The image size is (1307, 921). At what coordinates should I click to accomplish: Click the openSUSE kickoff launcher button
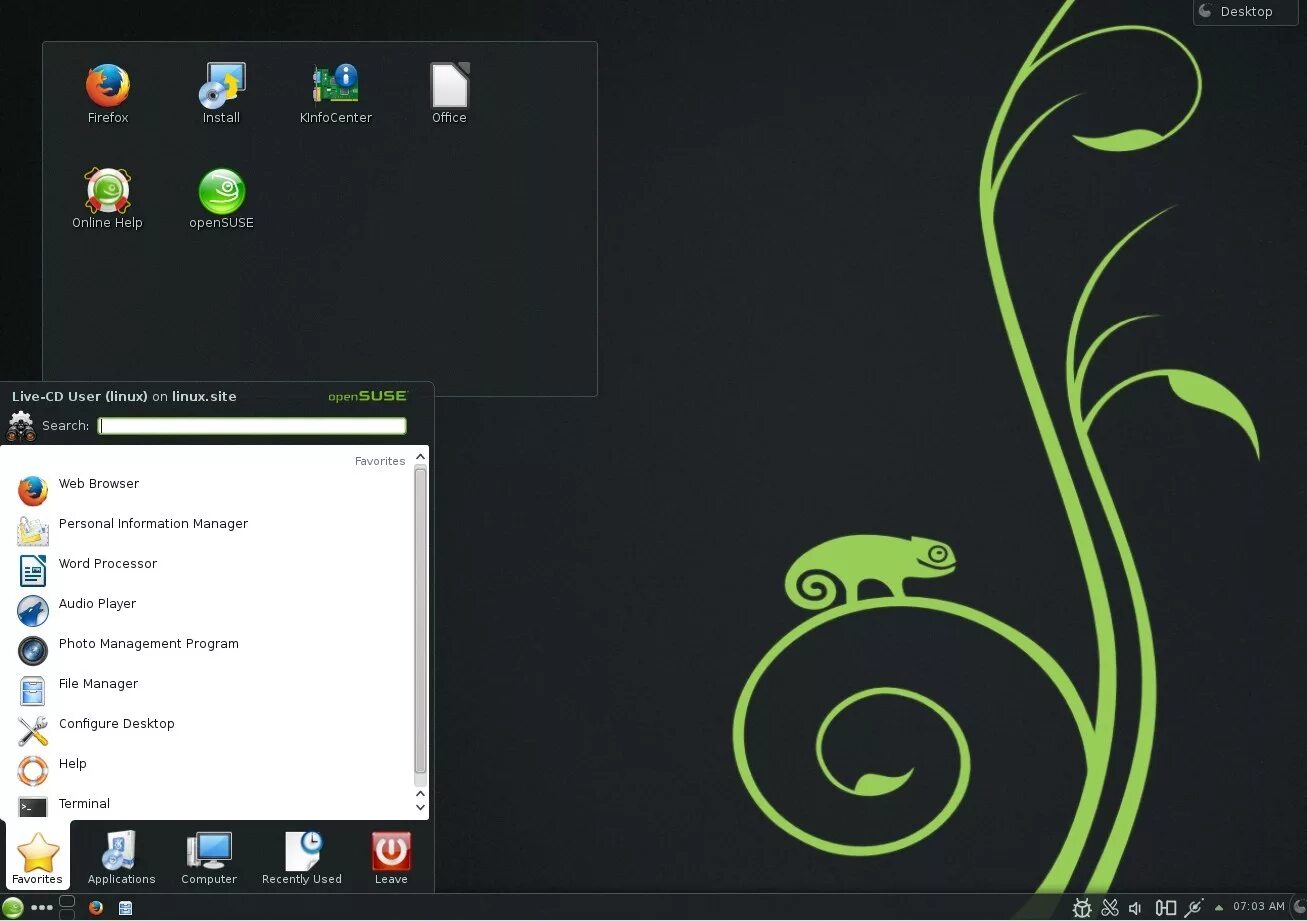coord(13,908)
